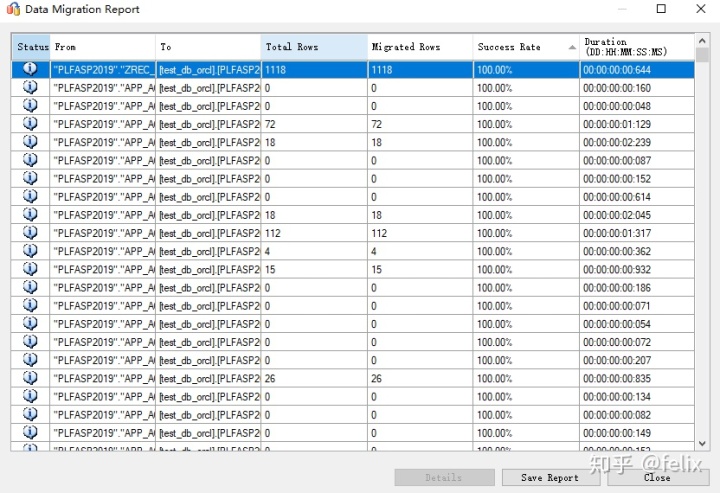
Task: Click Data Migration Report title bar app icon
Action: (x=13, y=9)
